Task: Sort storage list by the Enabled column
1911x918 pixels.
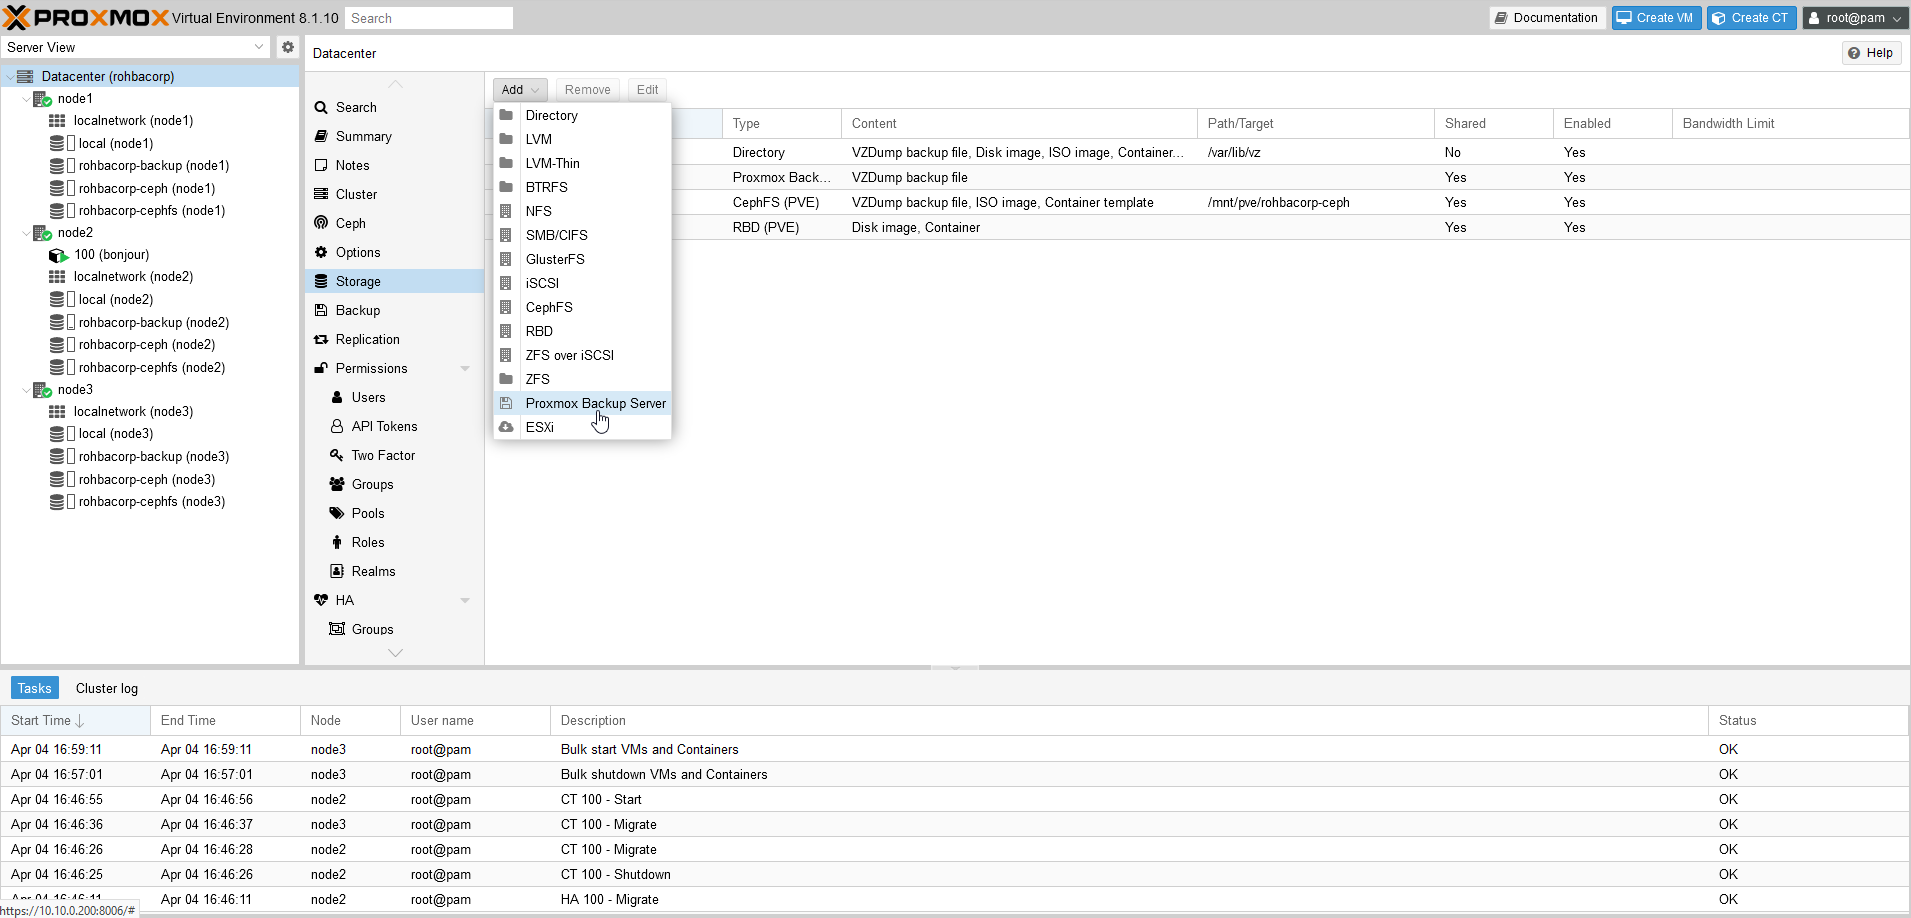Action: click(x=1612, y=123)
